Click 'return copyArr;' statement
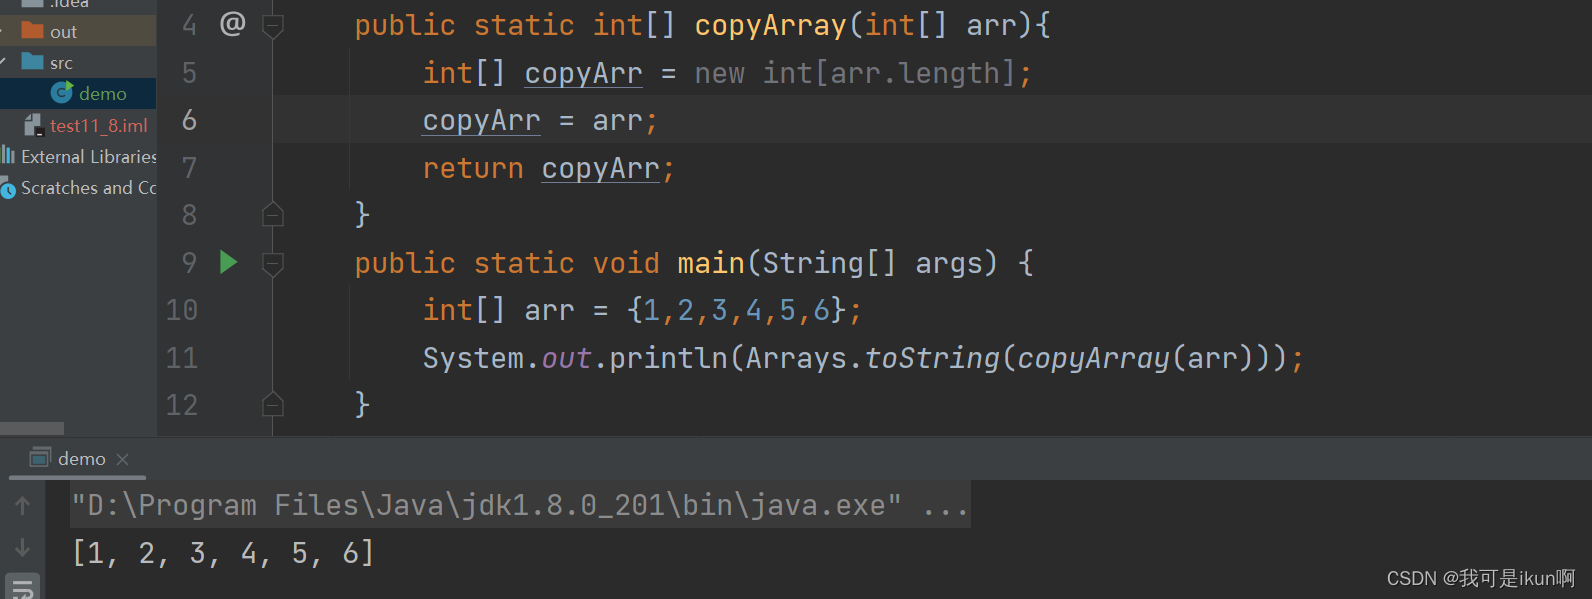The height and width of the screenshot is (599, 1592). (x=549, y=168)
